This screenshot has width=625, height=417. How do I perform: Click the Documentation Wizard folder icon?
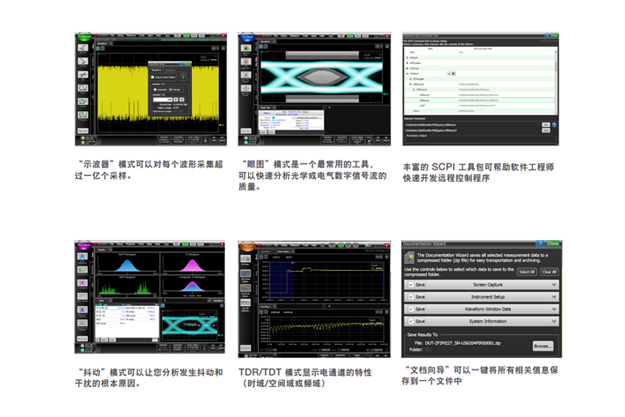pos(411,258)
